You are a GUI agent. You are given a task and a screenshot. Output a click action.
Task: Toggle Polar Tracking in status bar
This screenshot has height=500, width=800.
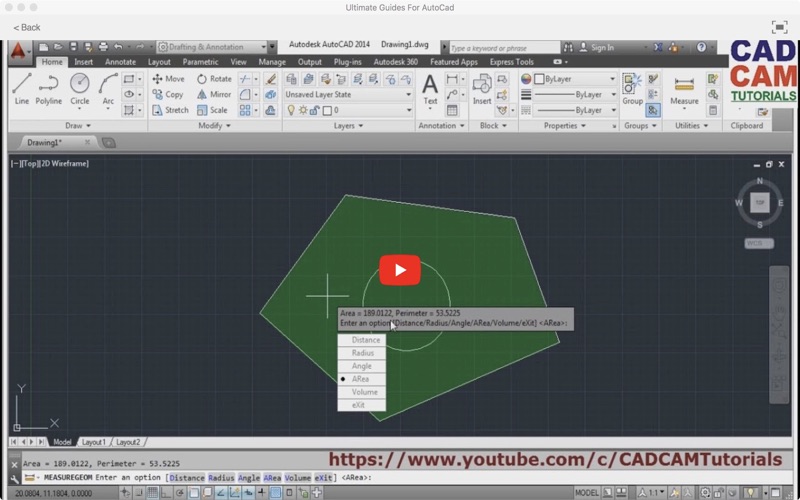[x=180, y=493]
